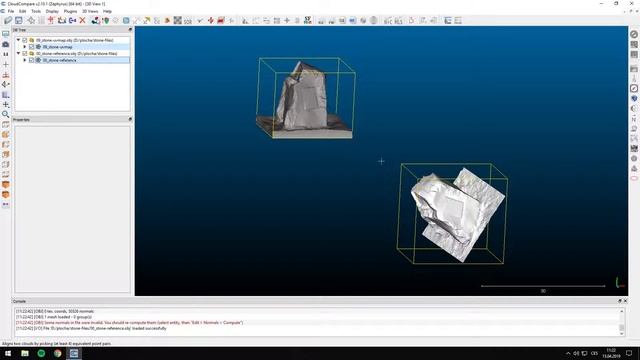
Task: Click the blue shield icon in right toolbar
Action: [x=634, y=98]
